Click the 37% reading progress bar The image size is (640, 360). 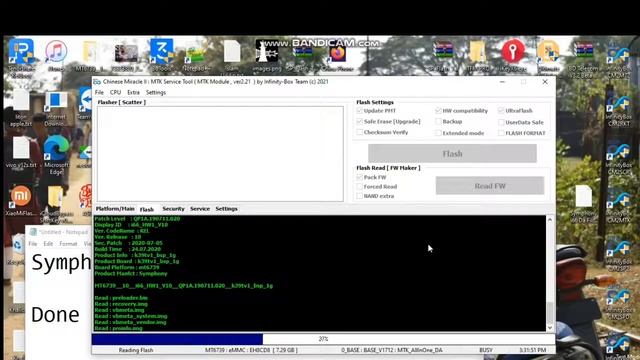click(x=323, y=339)
